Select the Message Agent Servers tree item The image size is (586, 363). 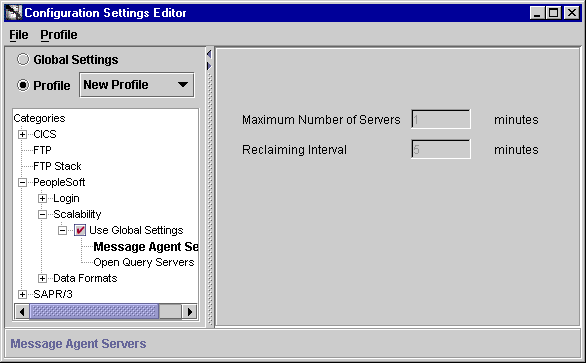(x=146, y=247)
